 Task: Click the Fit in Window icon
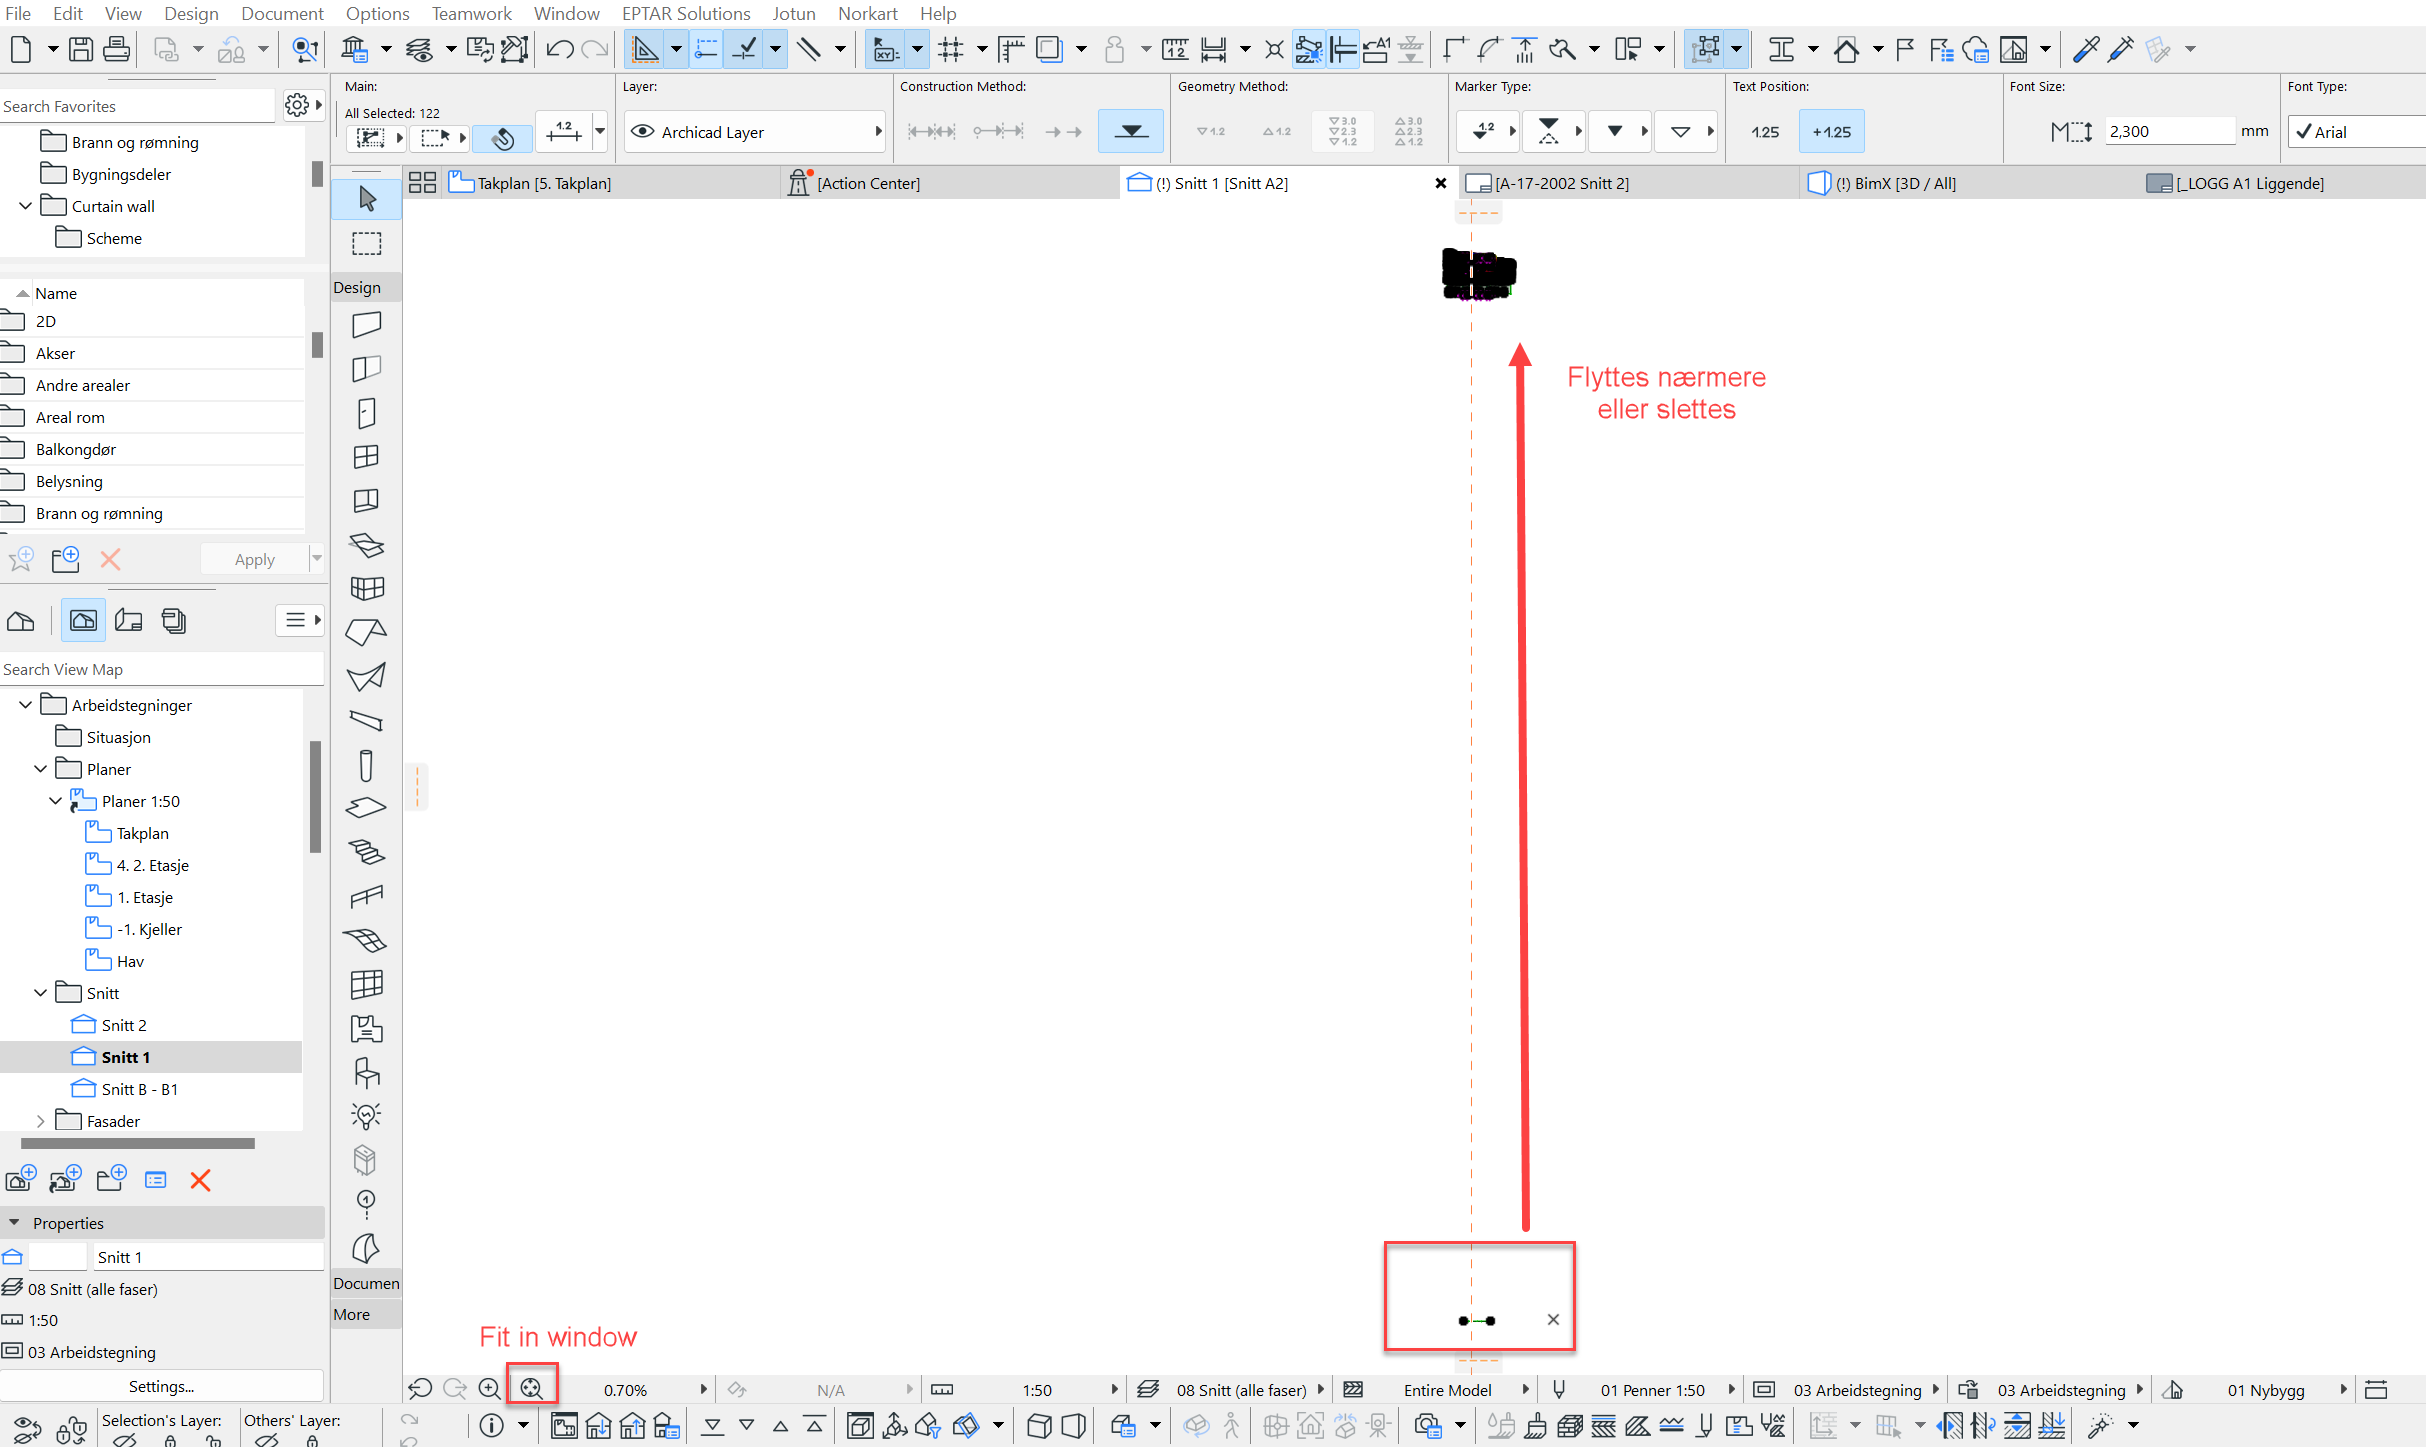pos(531,1388)
